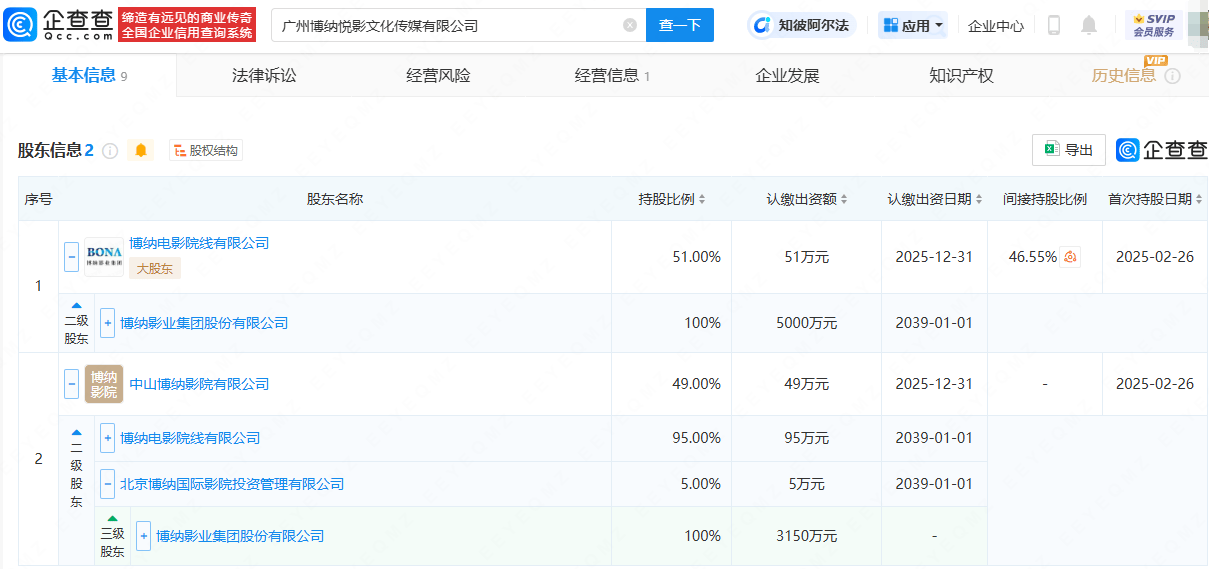Open the 知彼阿尔法 assistant

click(802, 25)
